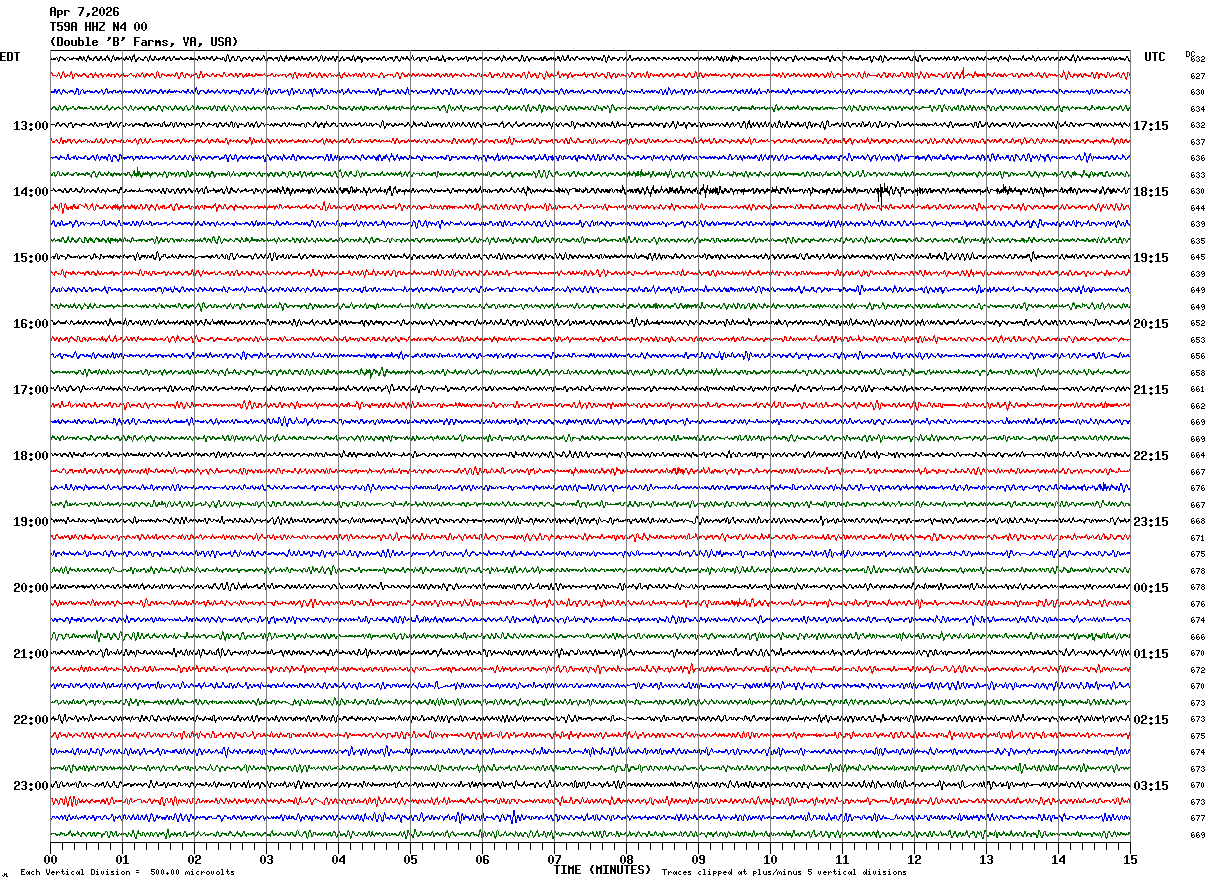The image size is (1210, 886).
Task: Click the 18:15 UTC time label
Action: pyautogui.click(x=1150, y=192)
